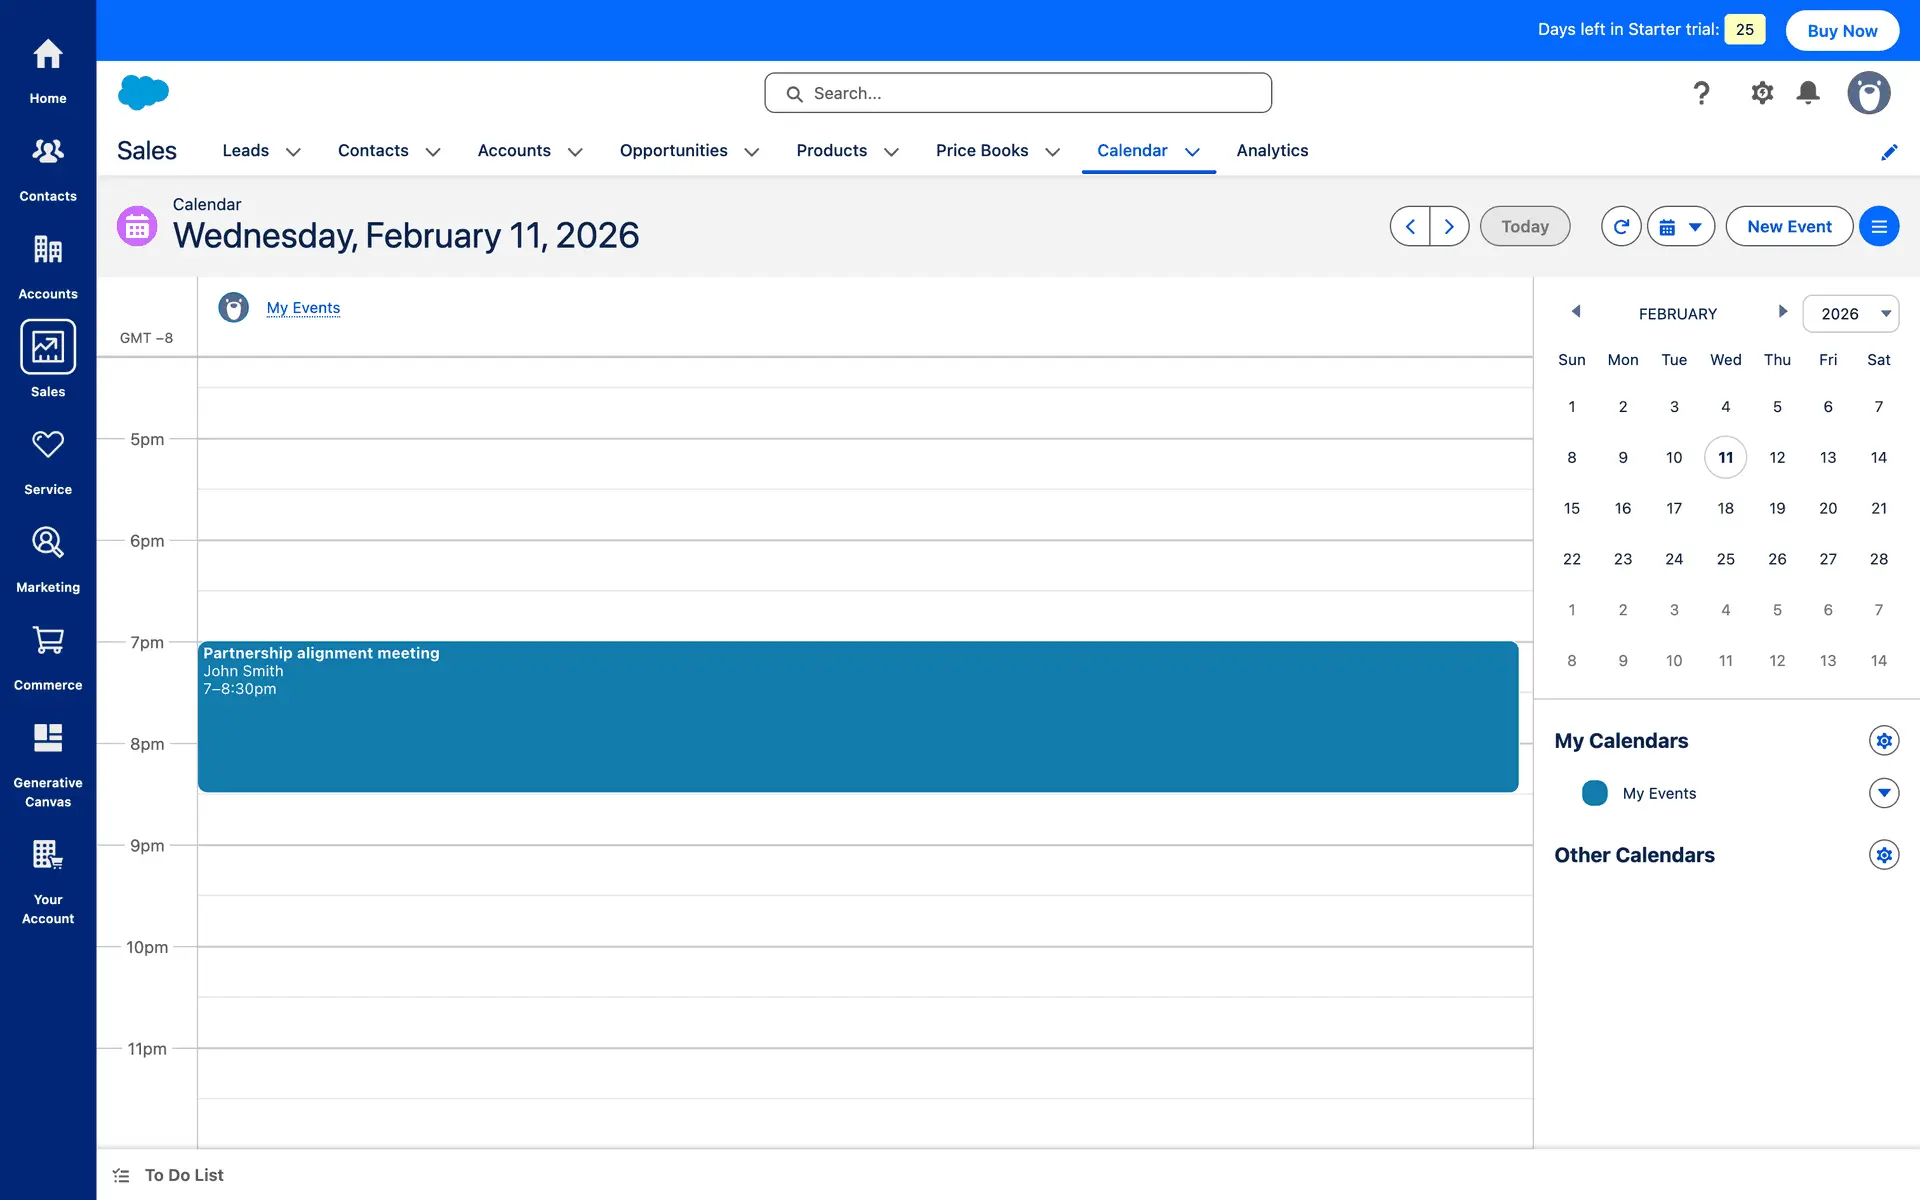
Task: Expand the Opportunities tab chevron
Action: (752, 152)
